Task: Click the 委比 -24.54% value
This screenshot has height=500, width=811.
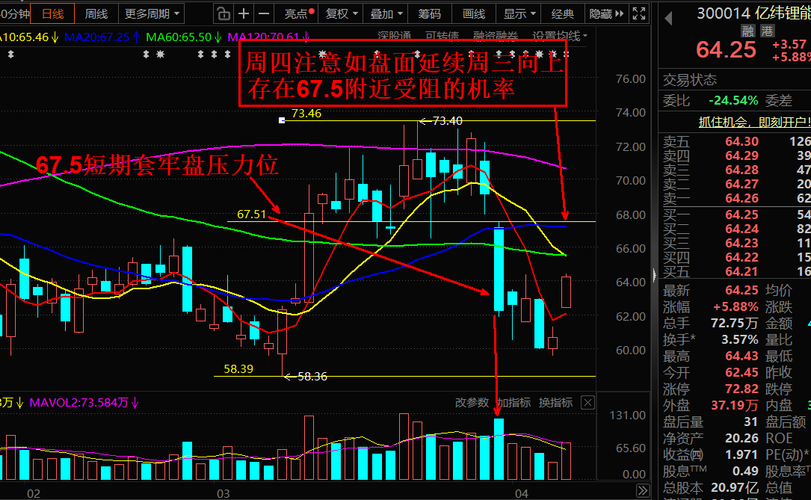Action: [733, 100]
